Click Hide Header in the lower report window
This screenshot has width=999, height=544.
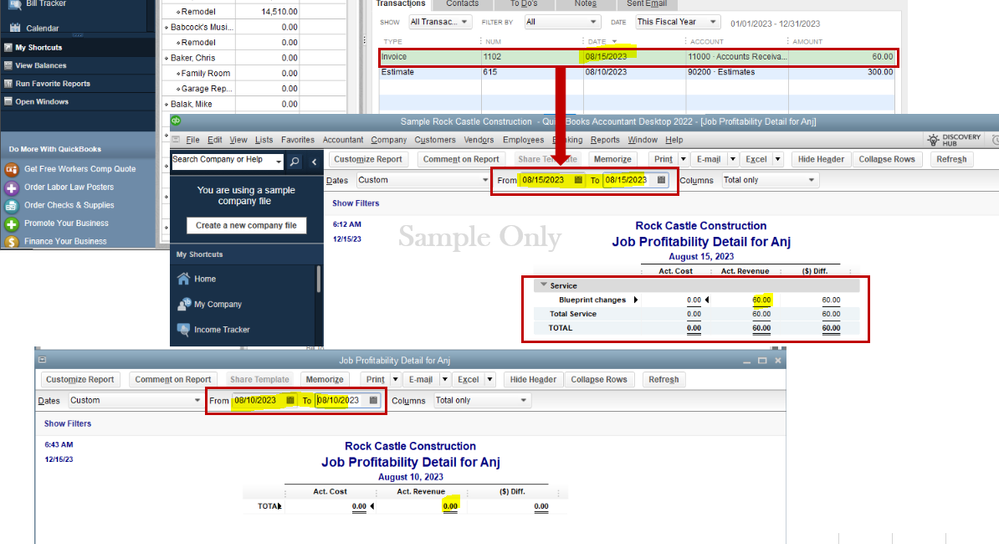point(533,379)
